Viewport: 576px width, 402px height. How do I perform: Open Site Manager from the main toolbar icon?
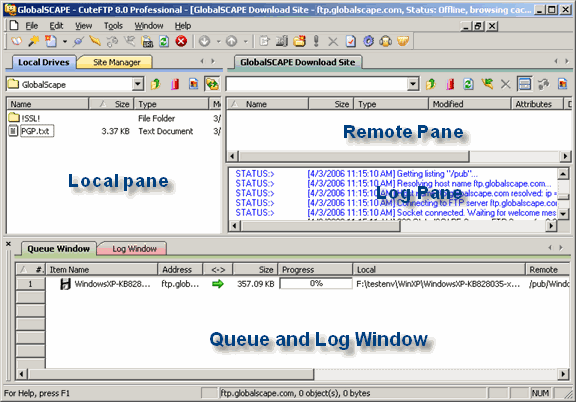click(16, 41)
